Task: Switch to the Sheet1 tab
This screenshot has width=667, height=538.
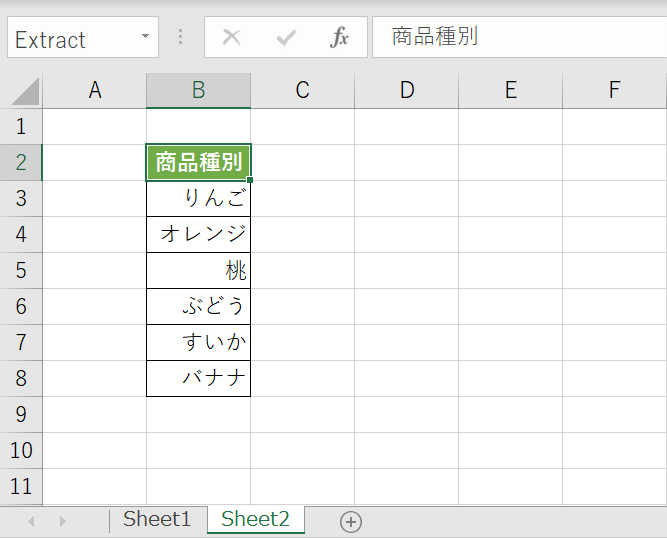Action: pos(157,519)
